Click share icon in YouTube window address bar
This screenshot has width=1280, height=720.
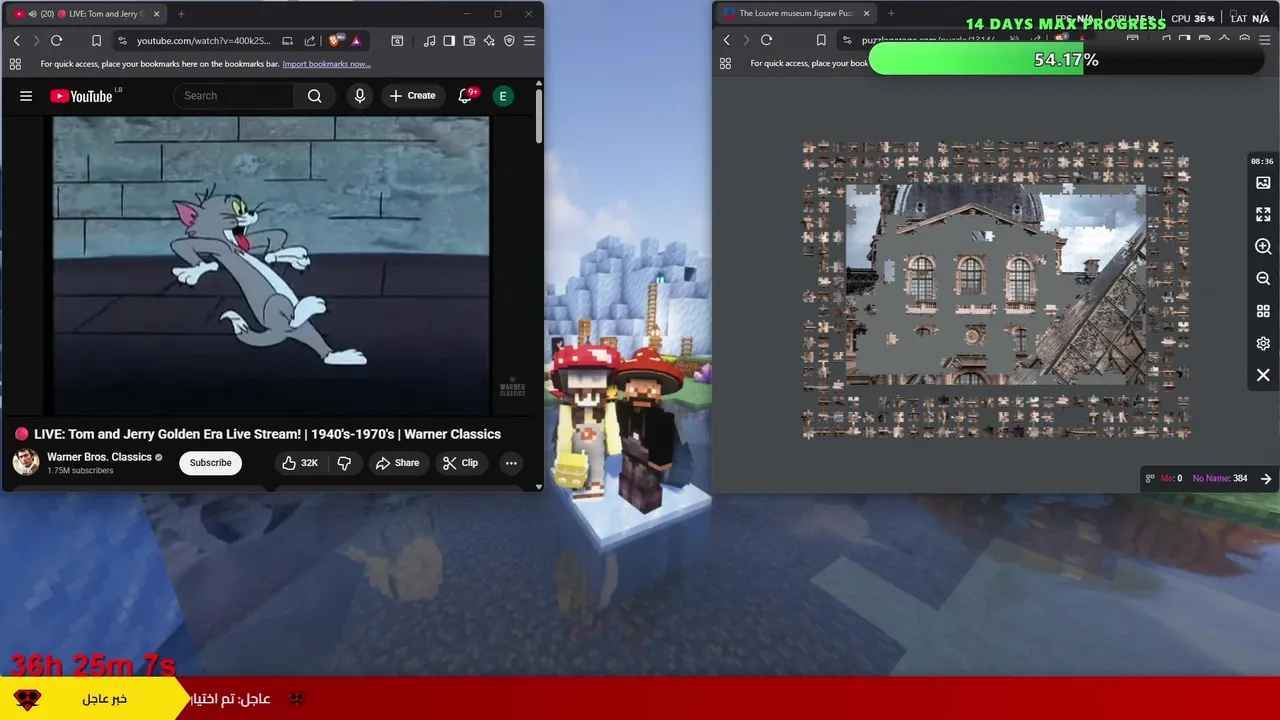tap(309, 41)
